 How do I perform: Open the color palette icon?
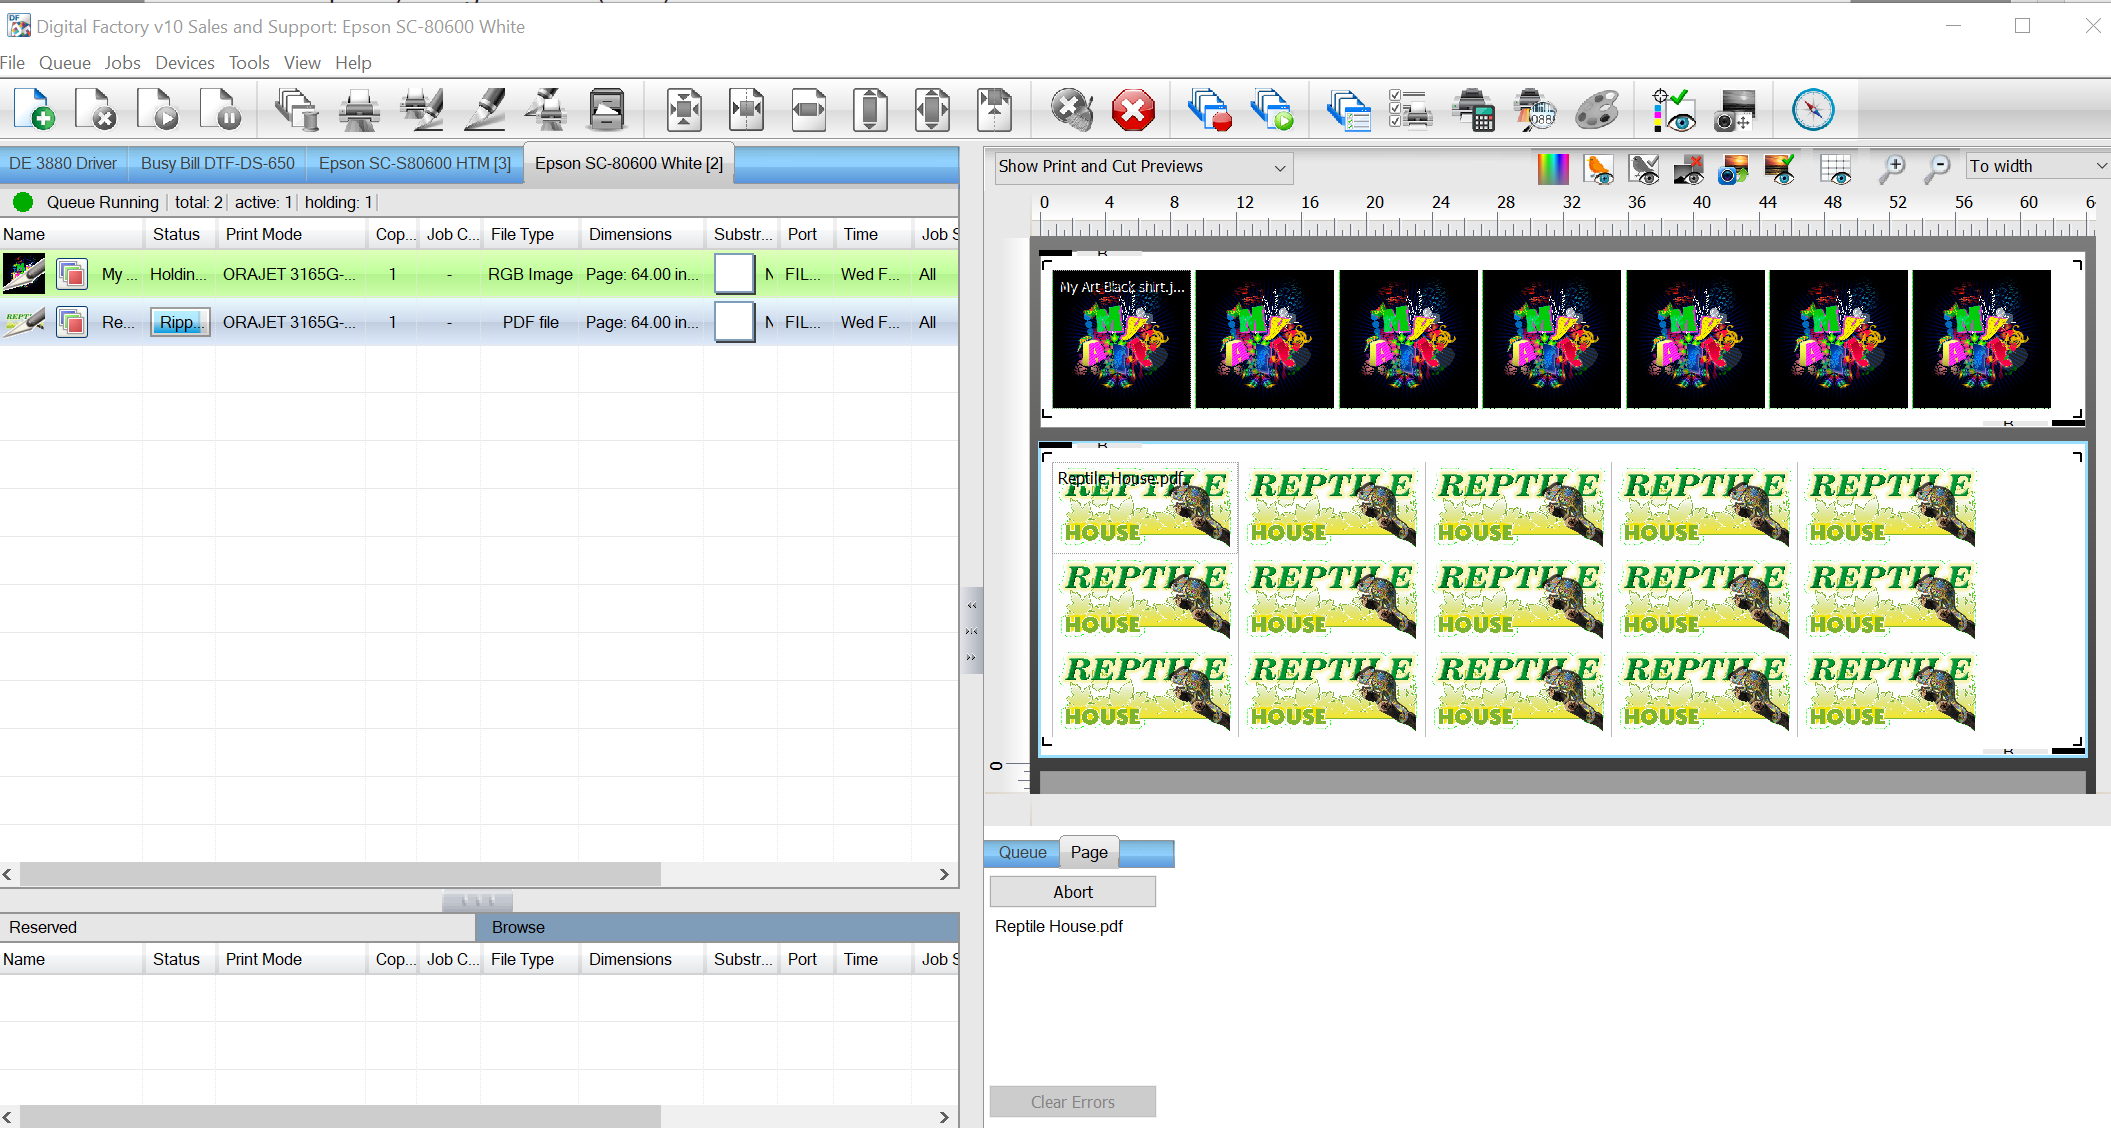point(1597,109)
